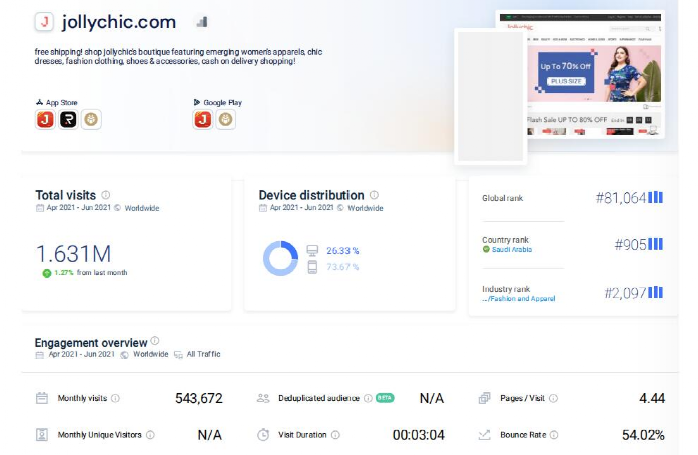698x455 pixels.
Task: Click the Country rank value #905
Action: click(x=630, y=244)
